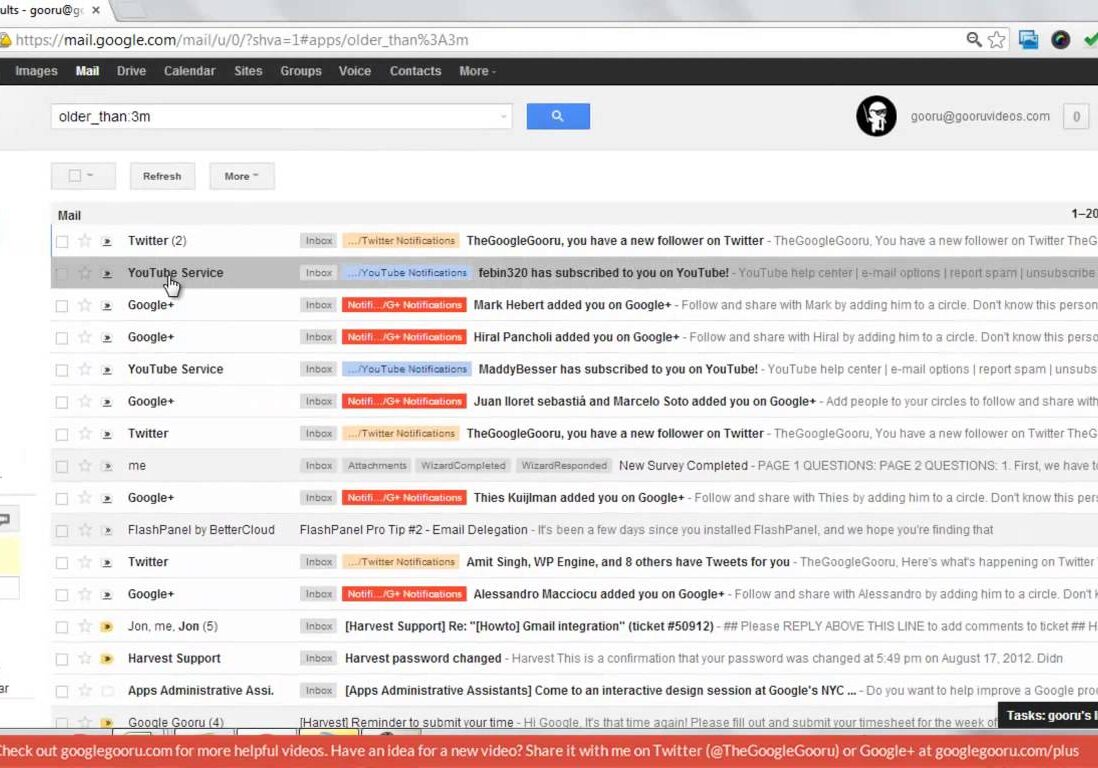Click the Refresh button
Screen dimensions: 1098x768
[162, 176]
